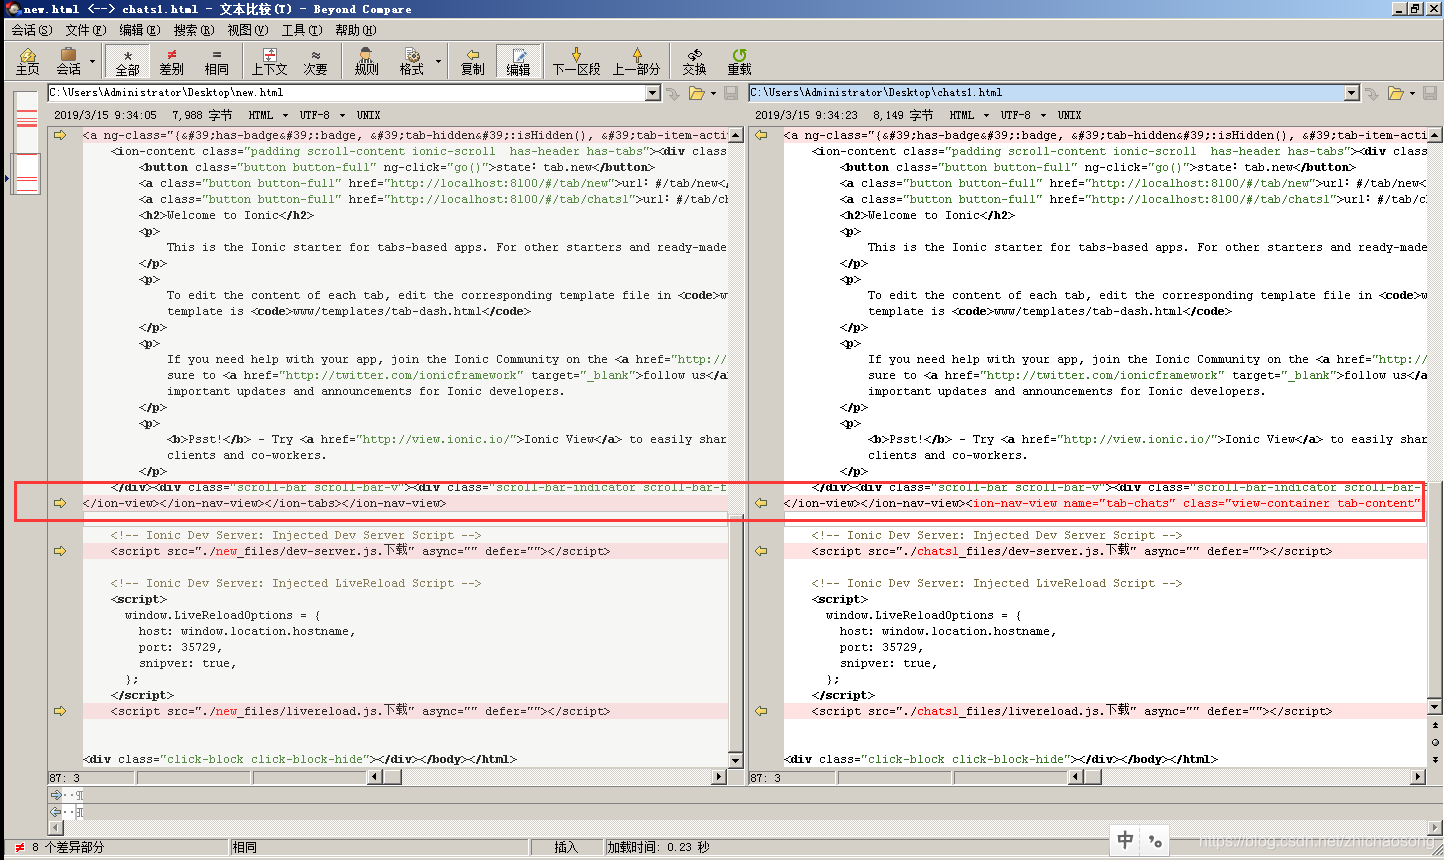The width and height of the screenshot is (1444, 860).
Task: Click right copy arrow at chats1_files/livereload.js line
Action: coord(761,711)
